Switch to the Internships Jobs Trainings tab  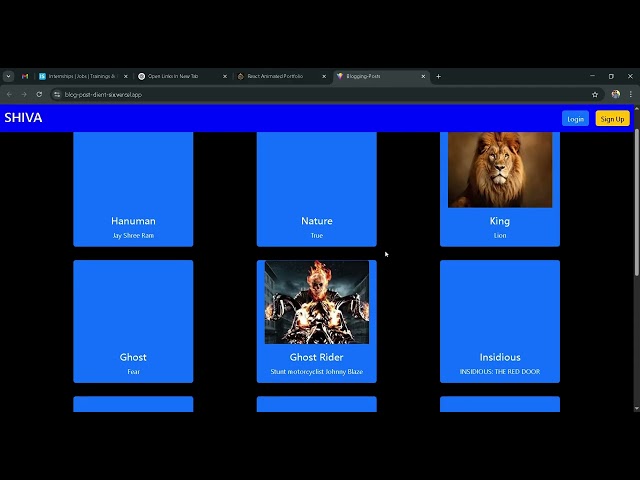[x=84, y=76]
